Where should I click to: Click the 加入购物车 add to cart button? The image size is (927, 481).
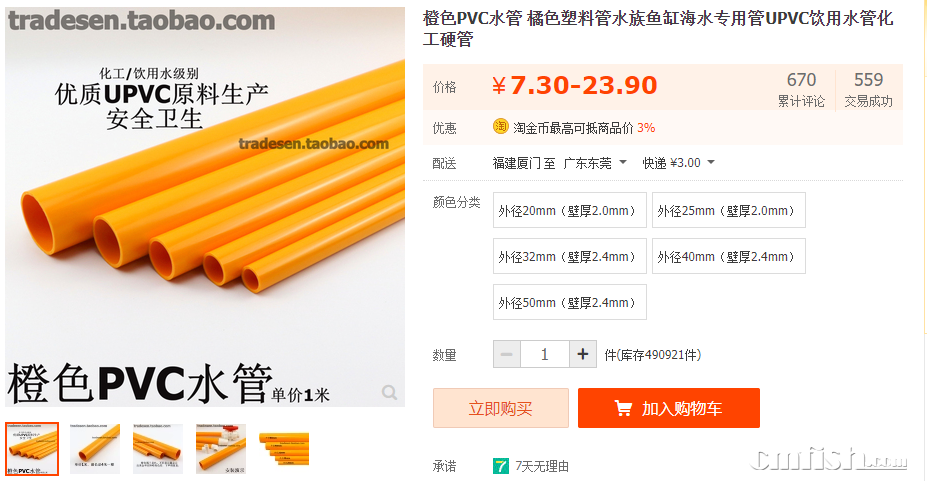(669, 408)
